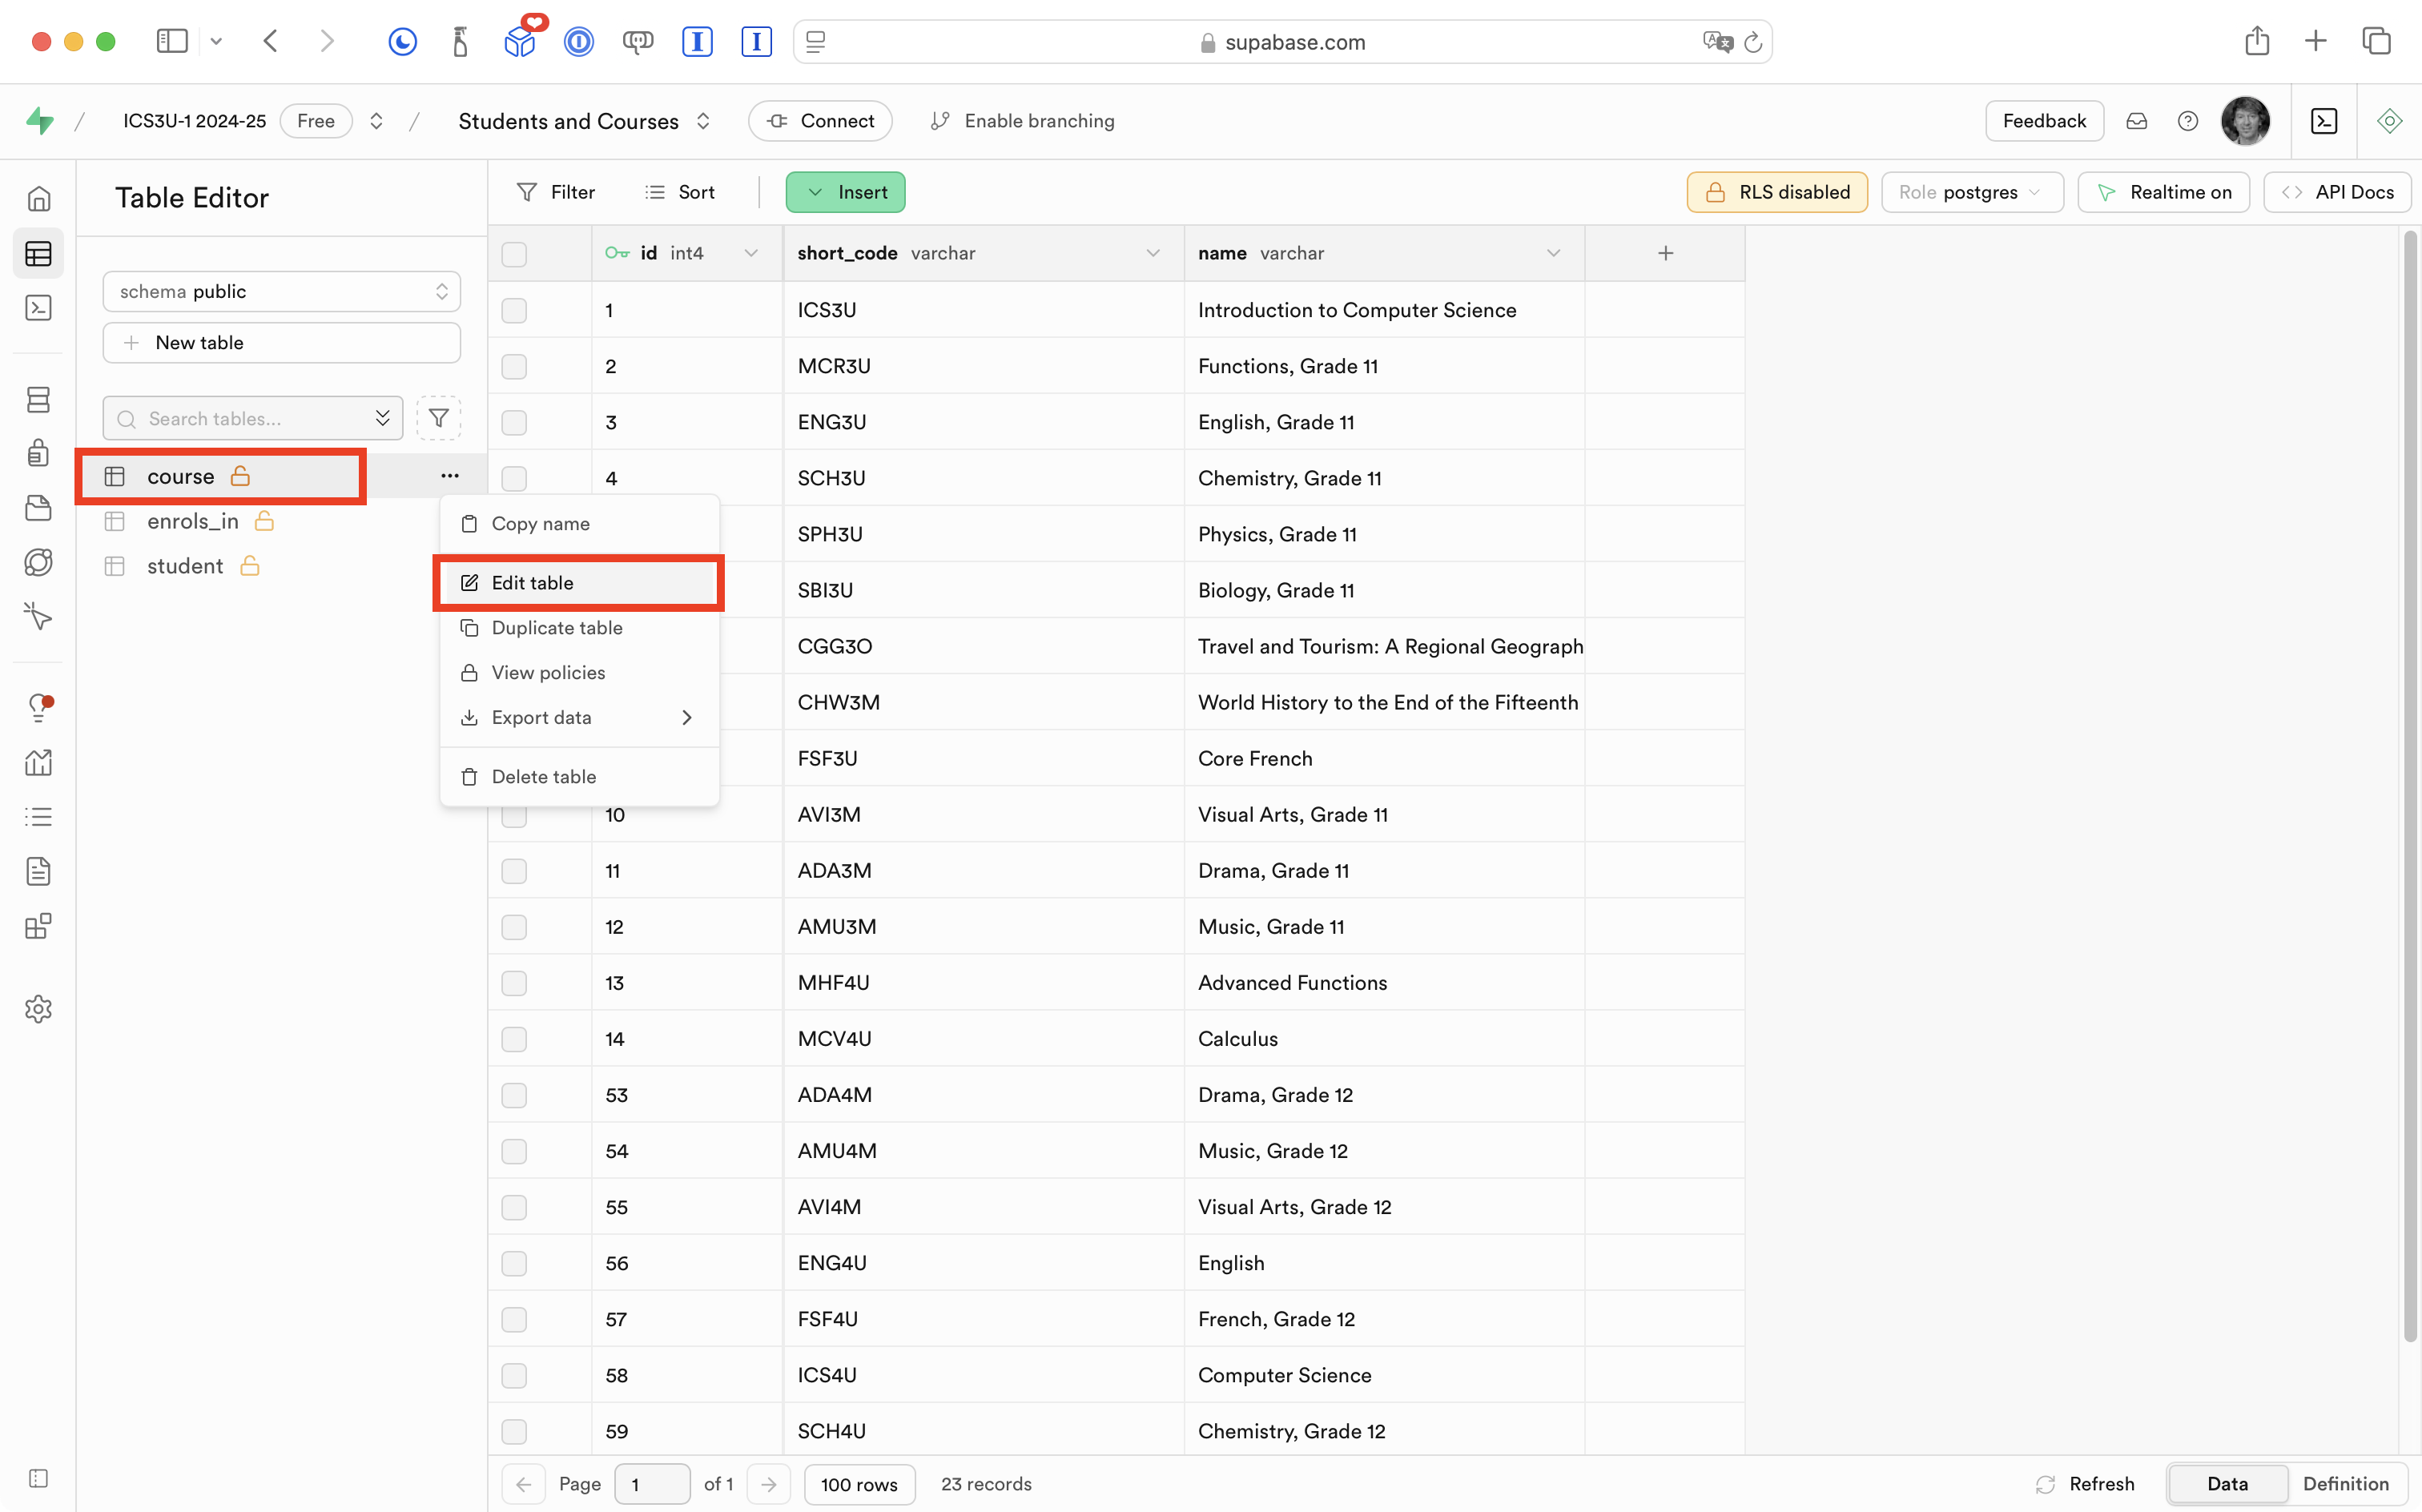
Task: Choose Duplicate table from context menu
Action: pos(557,628)
